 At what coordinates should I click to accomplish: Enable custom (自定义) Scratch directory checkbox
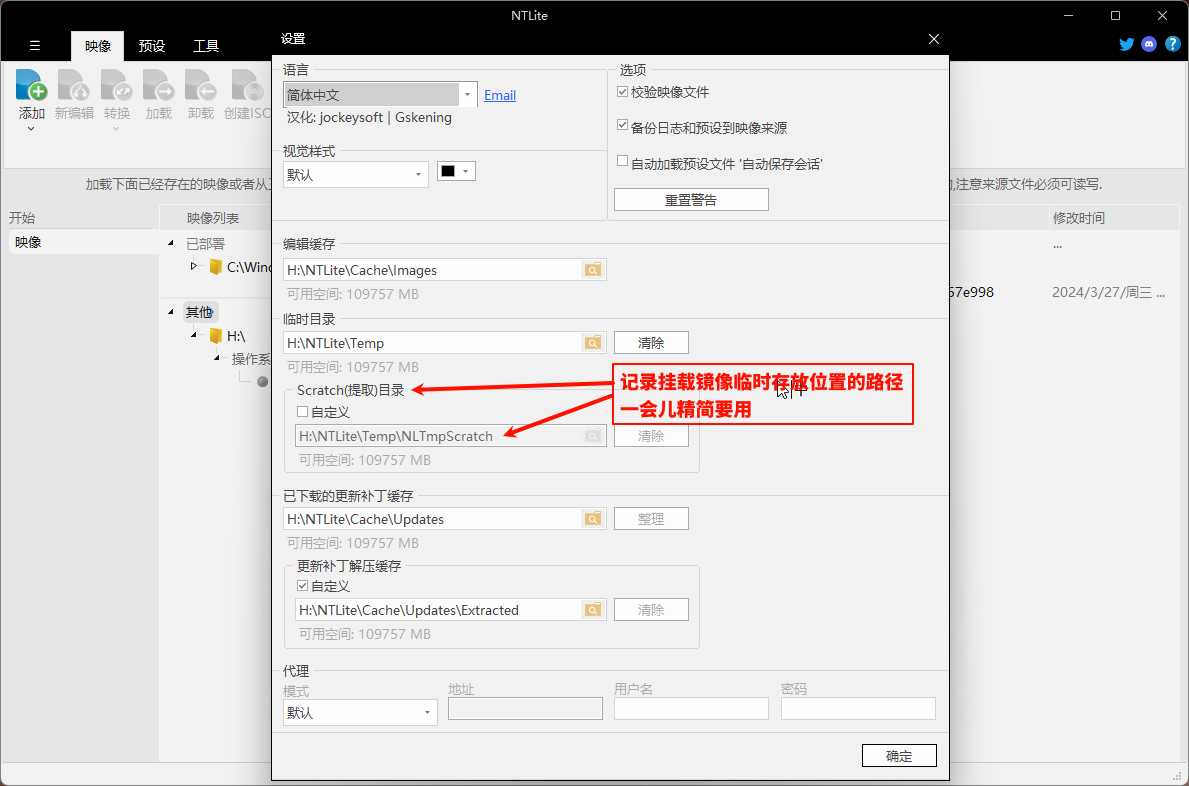[x=303, y=412]
